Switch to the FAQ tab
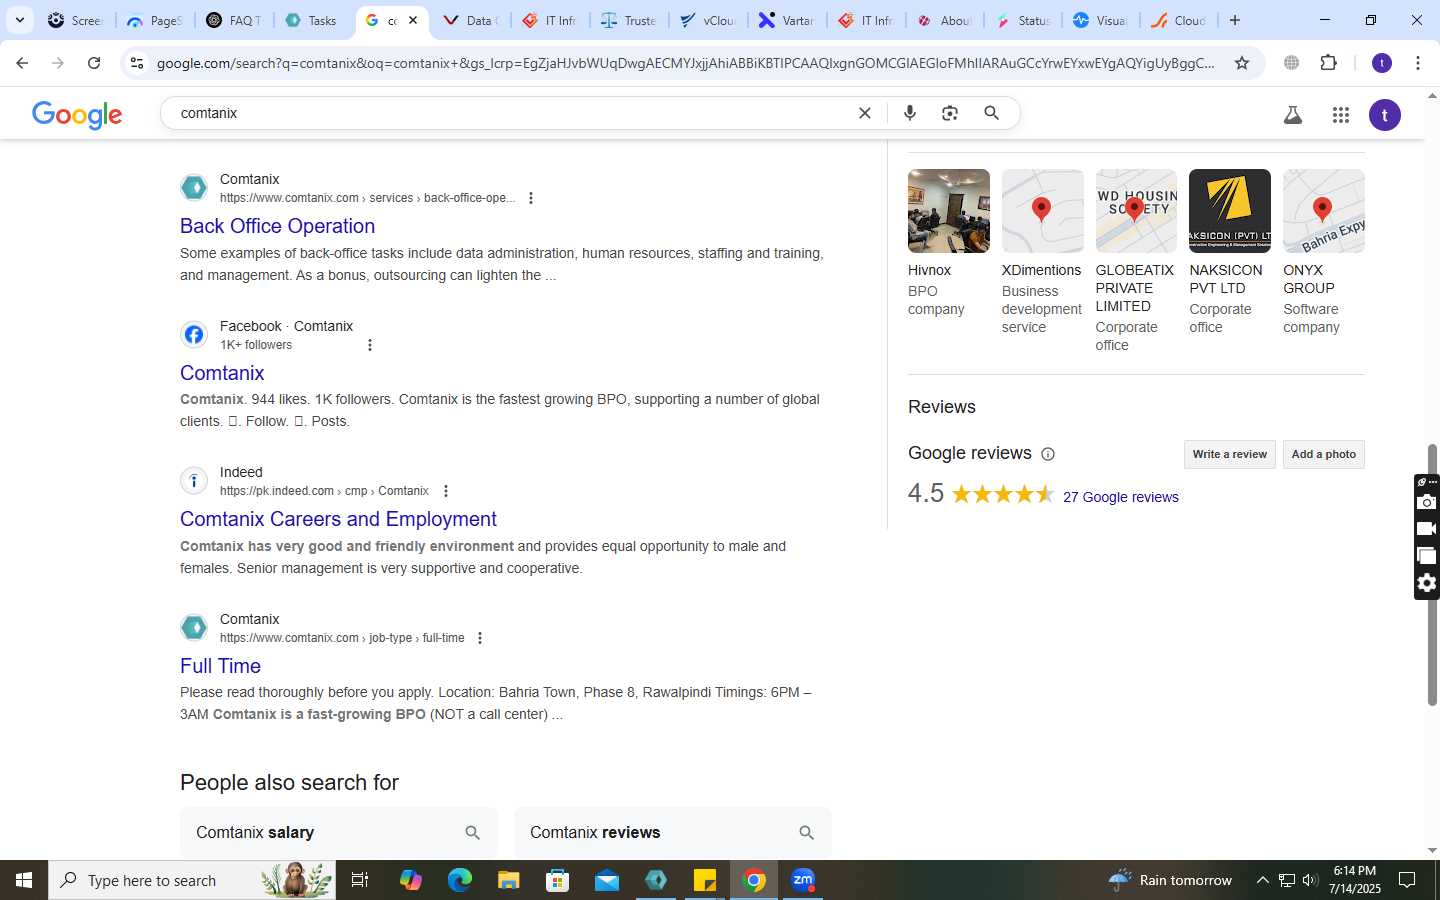The image size is (1440, 900). click(234, 20)
